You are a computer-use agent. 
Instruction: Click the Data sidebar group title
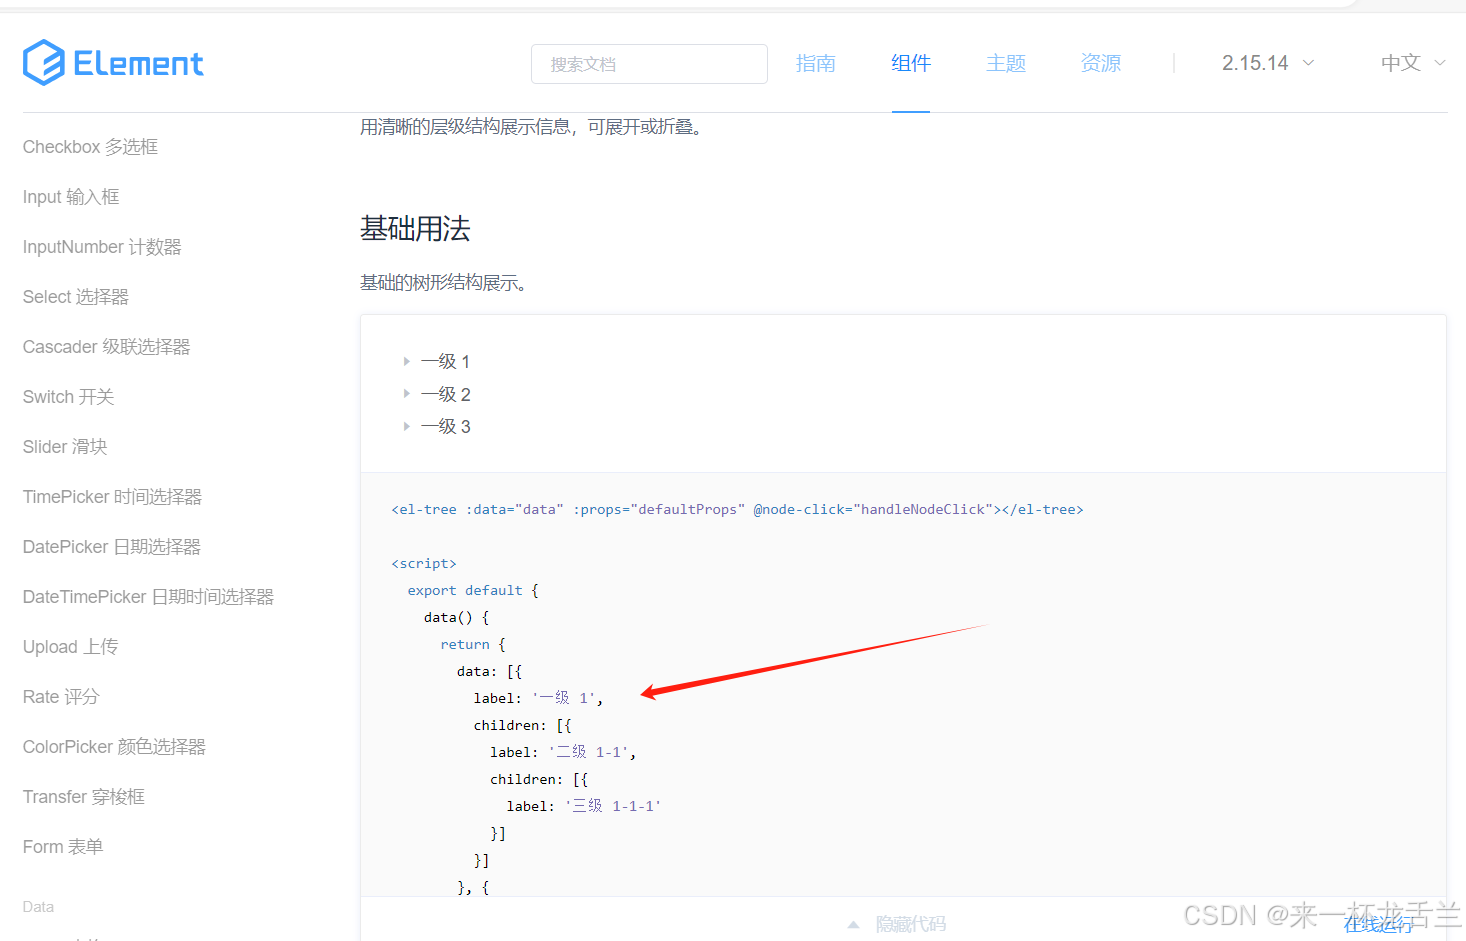pyautogui.click(x=38, y=907)
